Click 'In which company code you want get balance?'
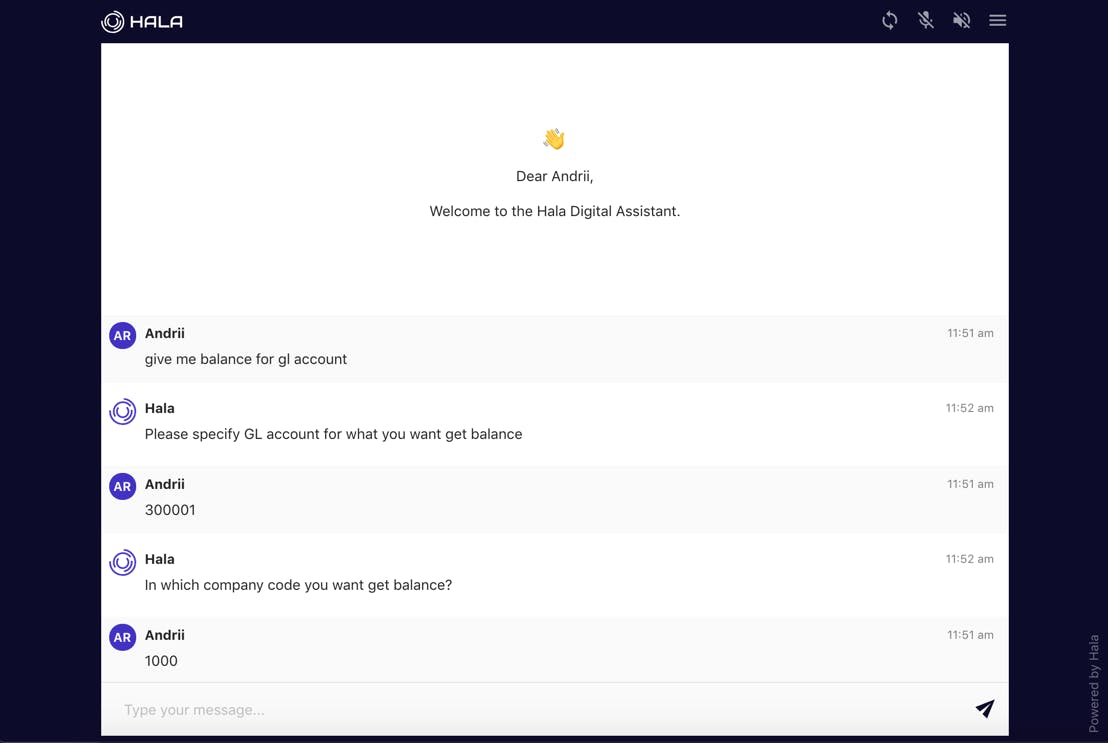The width and height of the screenshot is (1108, 743). coord(298,585)
